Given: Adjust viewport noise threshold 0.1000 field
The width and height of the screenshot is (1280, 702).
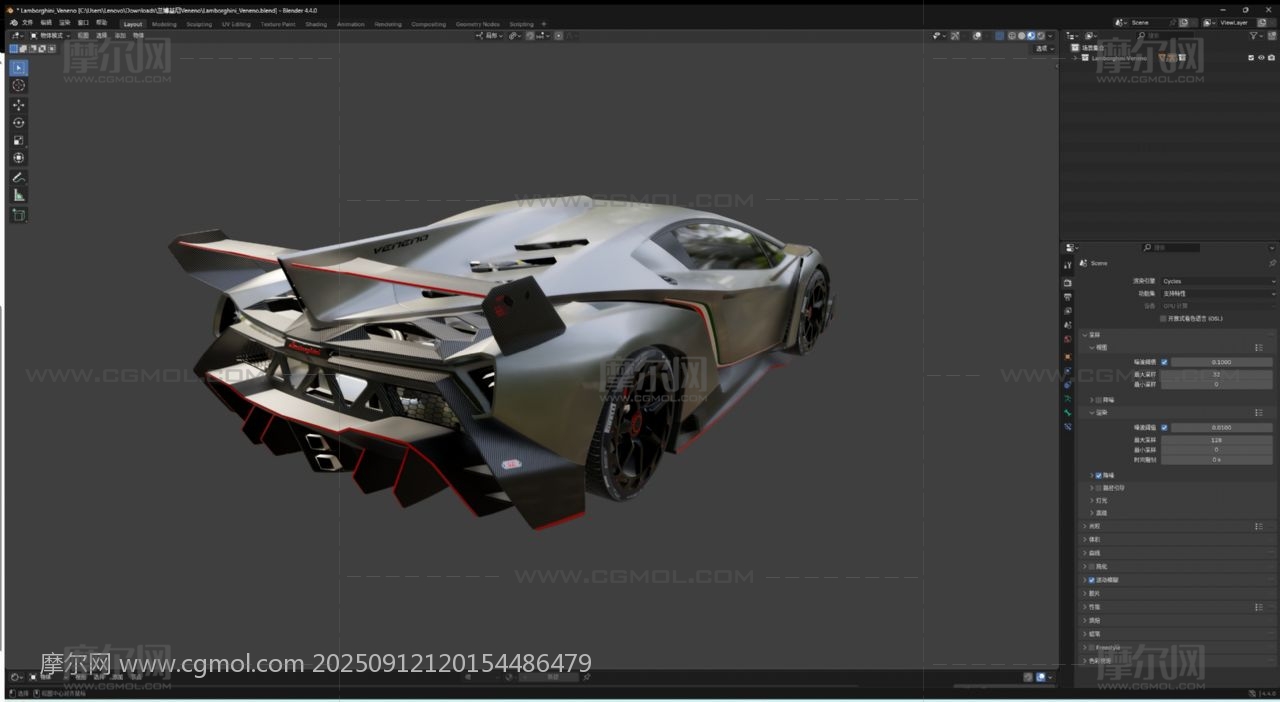Looking at the screenshot, I should click(x=1222, y=362).
